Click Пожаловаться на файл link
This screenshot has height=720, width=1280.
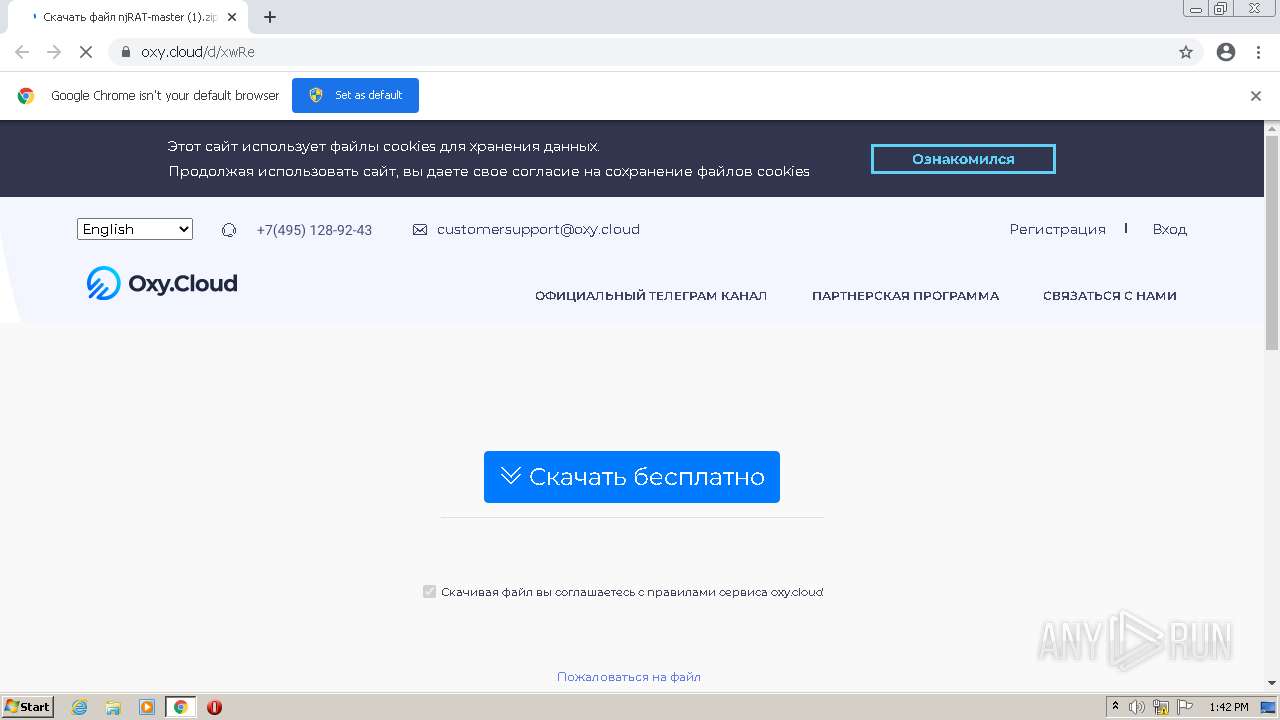coord(629,677)
